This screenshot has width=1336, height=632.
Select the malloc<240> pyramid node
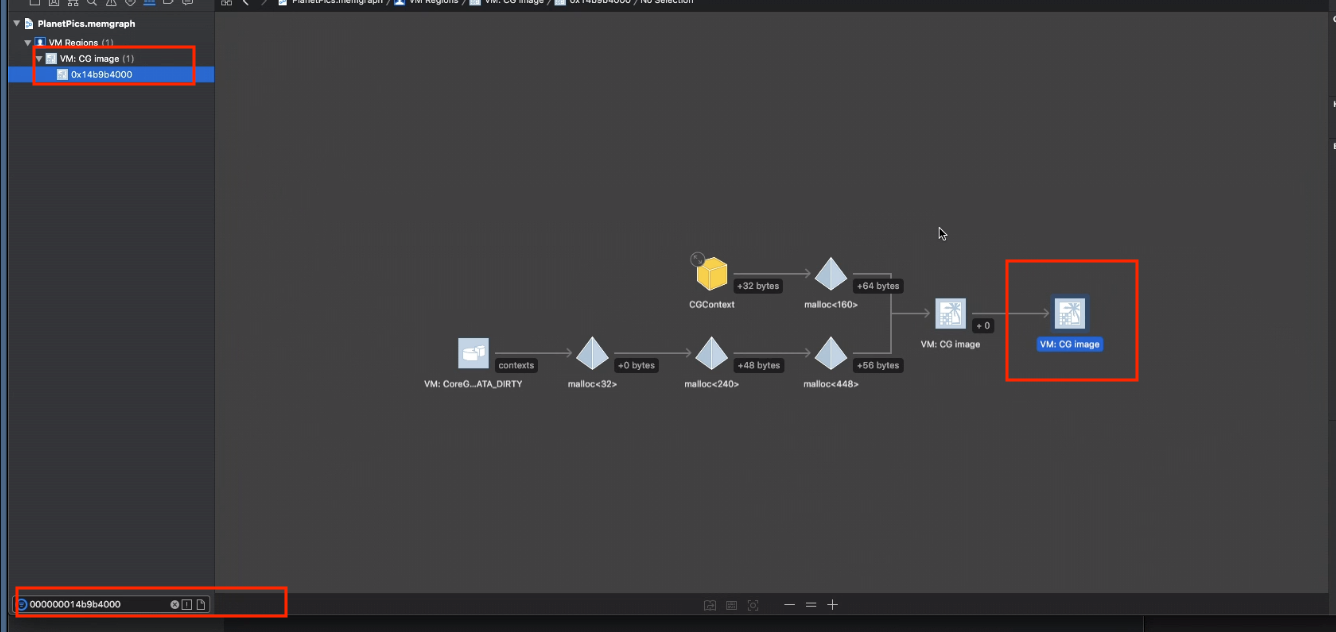pyautogui.click(x=711, y=353)
